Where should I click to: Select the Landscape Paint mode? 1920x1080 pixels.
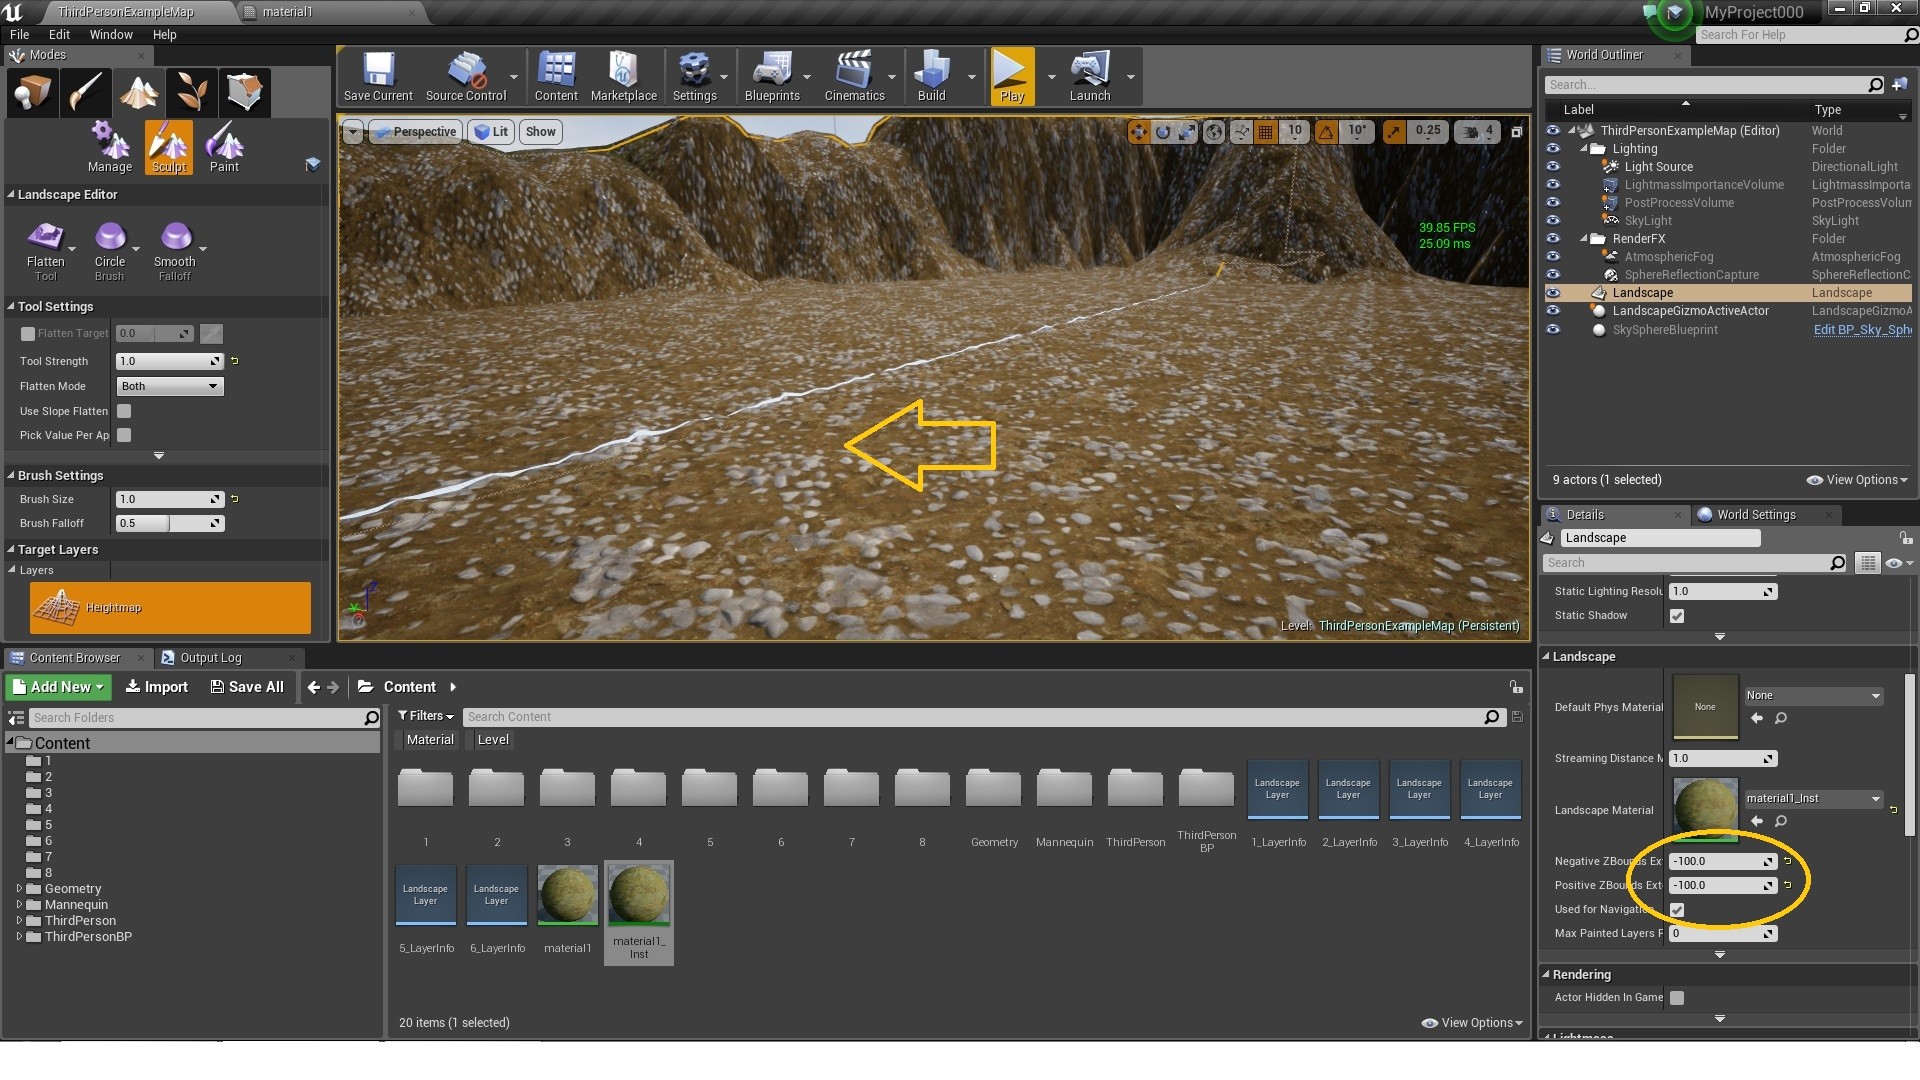(x=224, y=147)
